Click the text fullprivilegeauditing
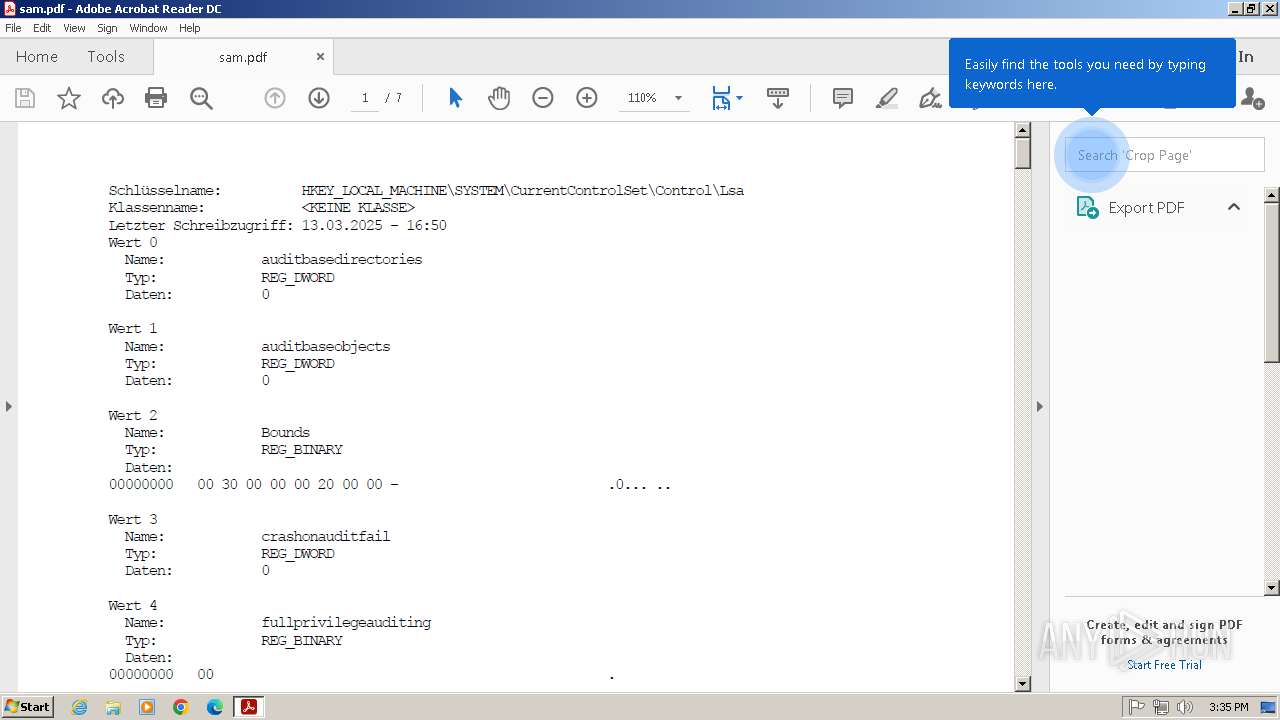1280x720 pixels. tap(346, 622)
